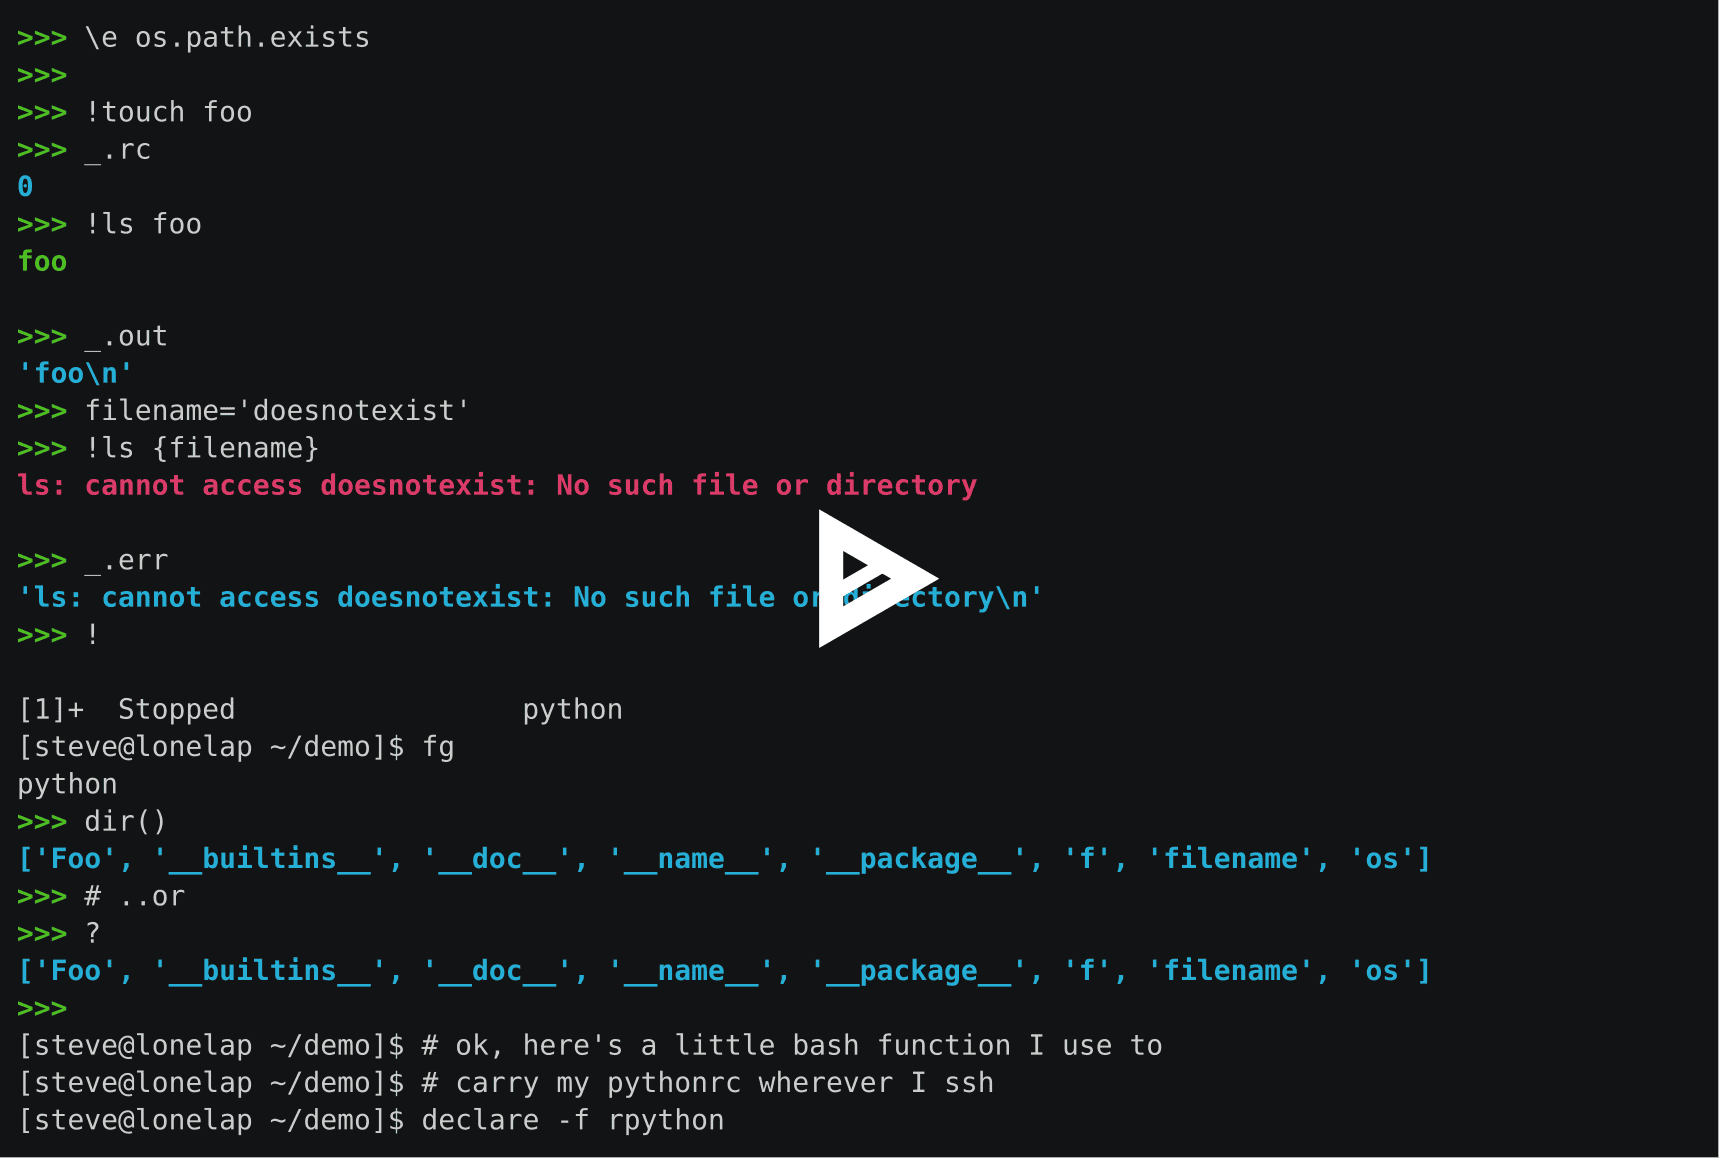Click the '!touch foo' command line
Viewport: 1719px width, 1158px height.
(135, 112)
